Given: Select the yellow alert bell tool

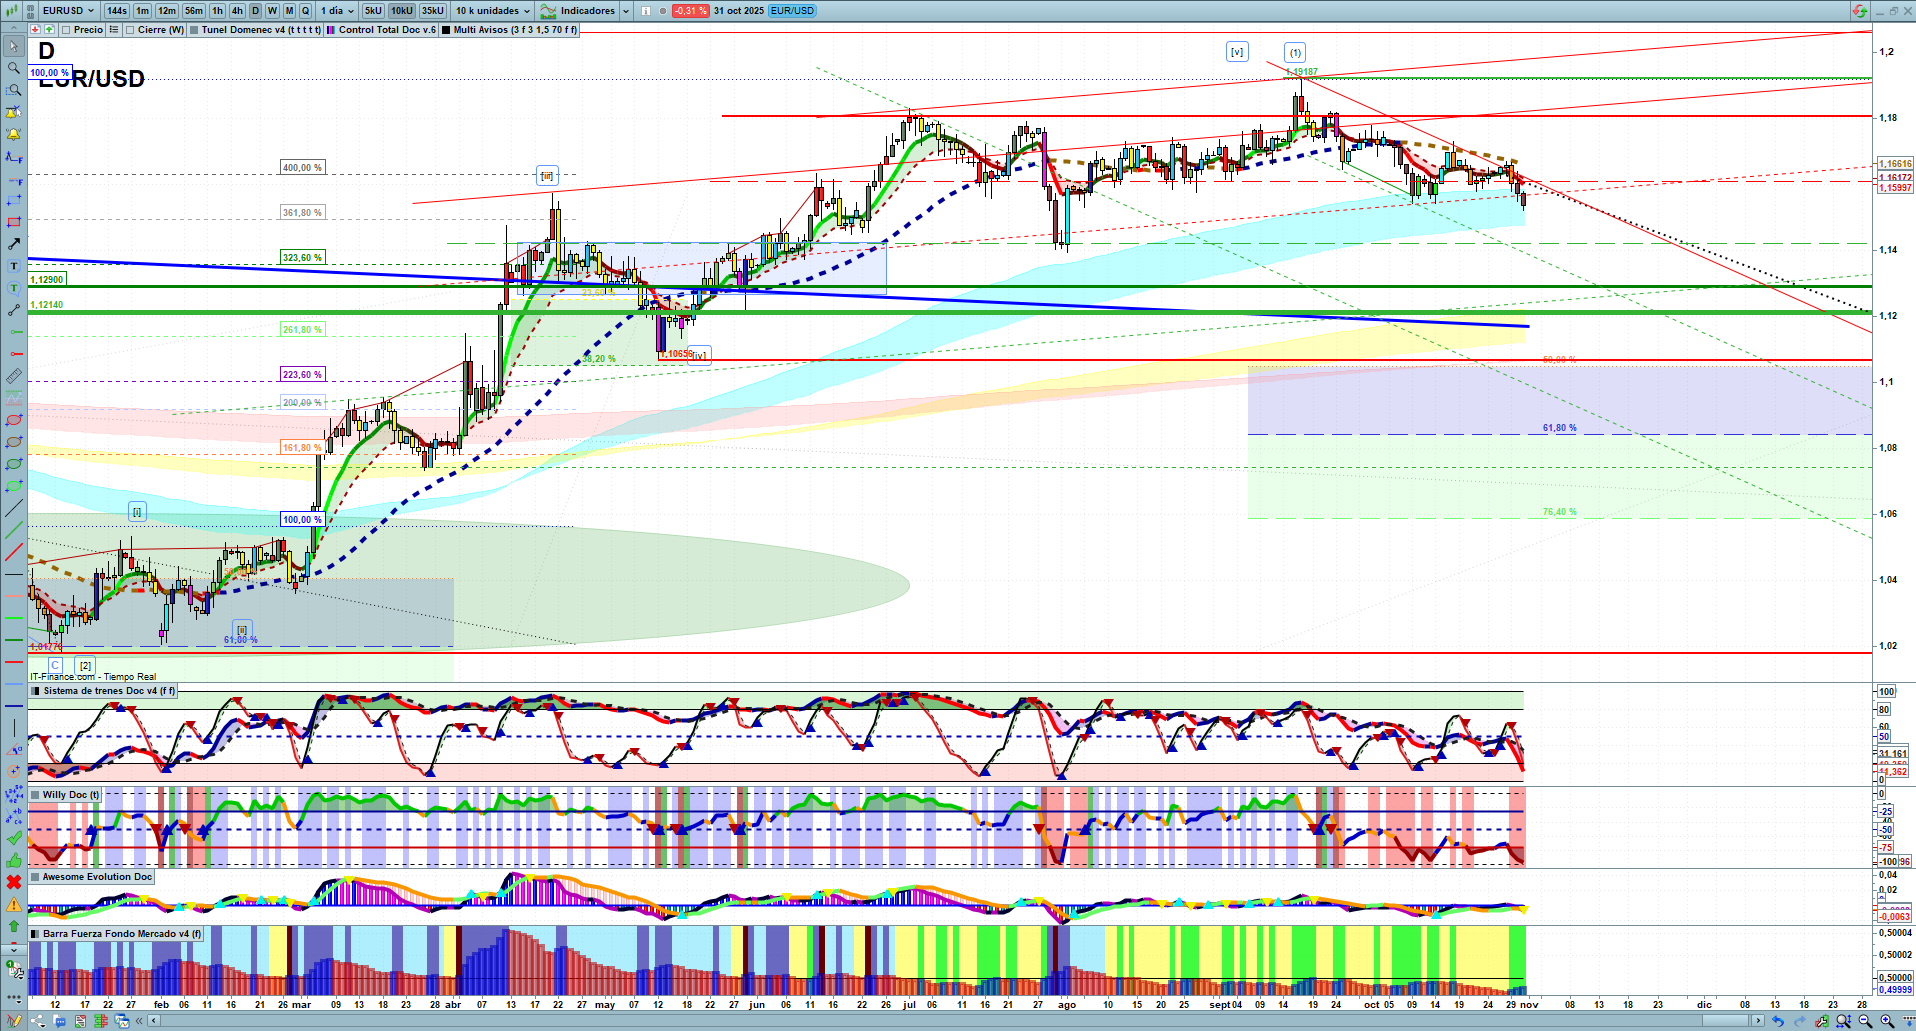Looking at the screenshot, I should tap(14, 134).
